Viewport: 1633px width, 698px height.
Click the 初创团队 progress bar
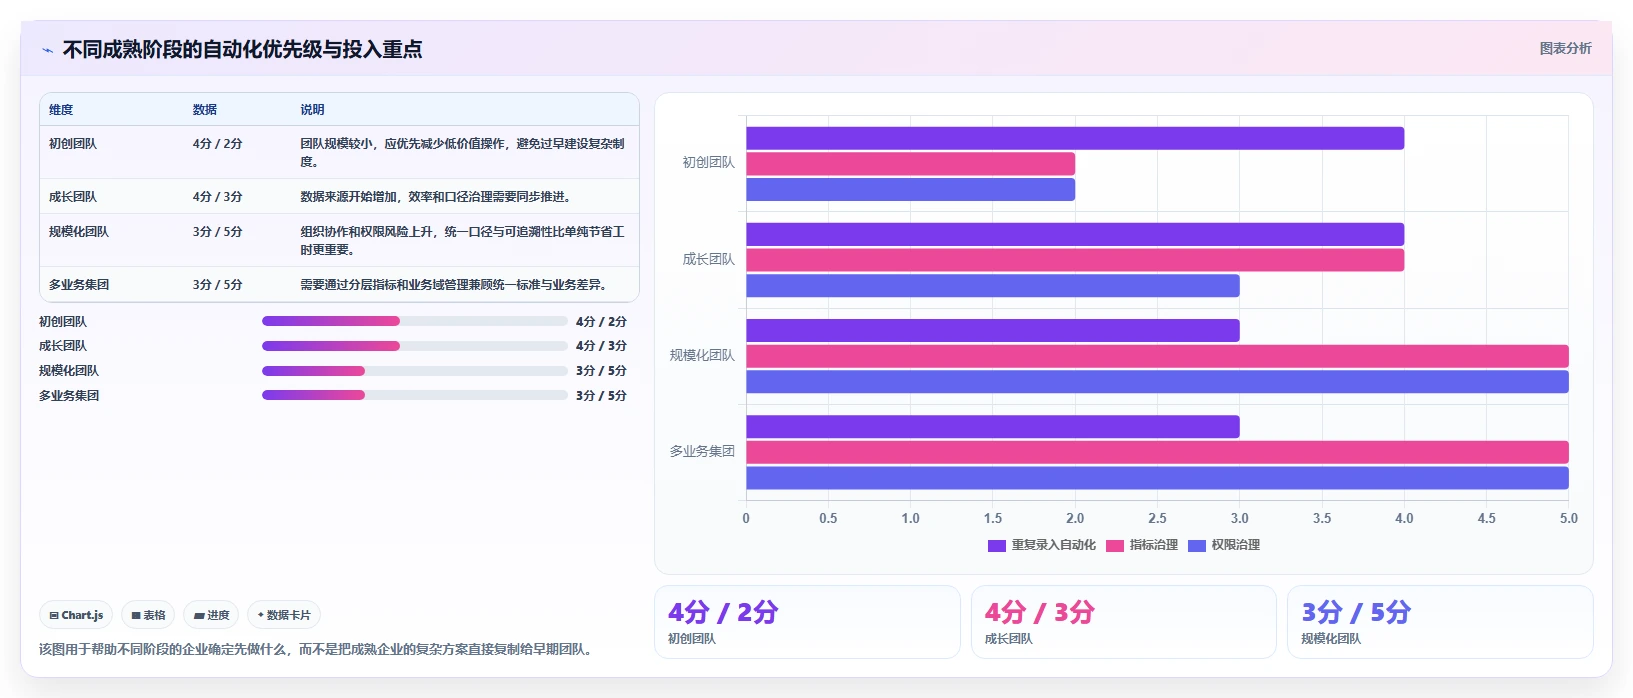(415, 321)
